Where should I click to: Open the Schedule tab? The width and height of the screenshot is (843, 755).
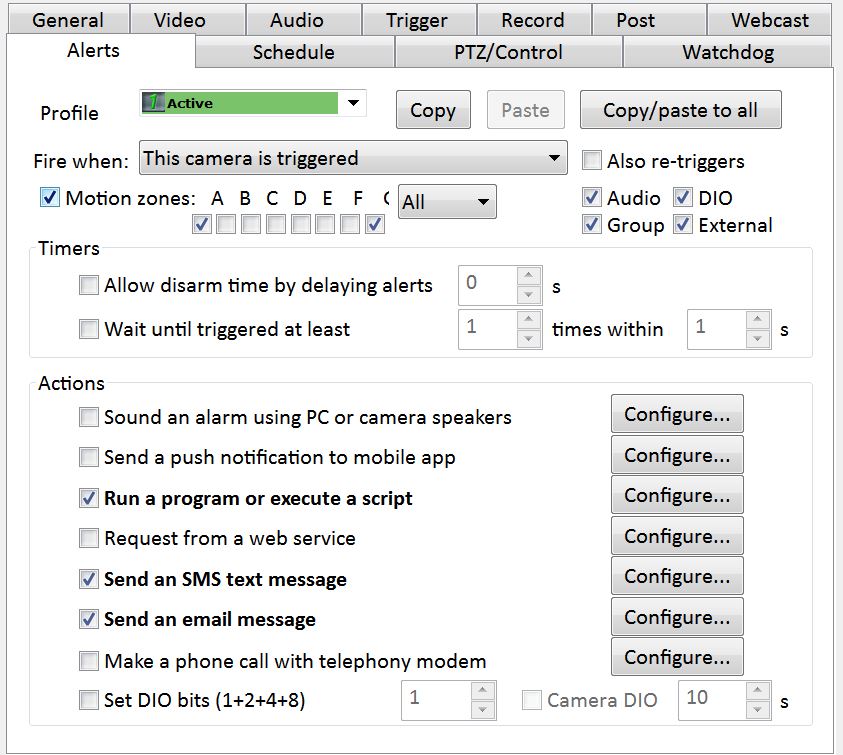(294, 52)
